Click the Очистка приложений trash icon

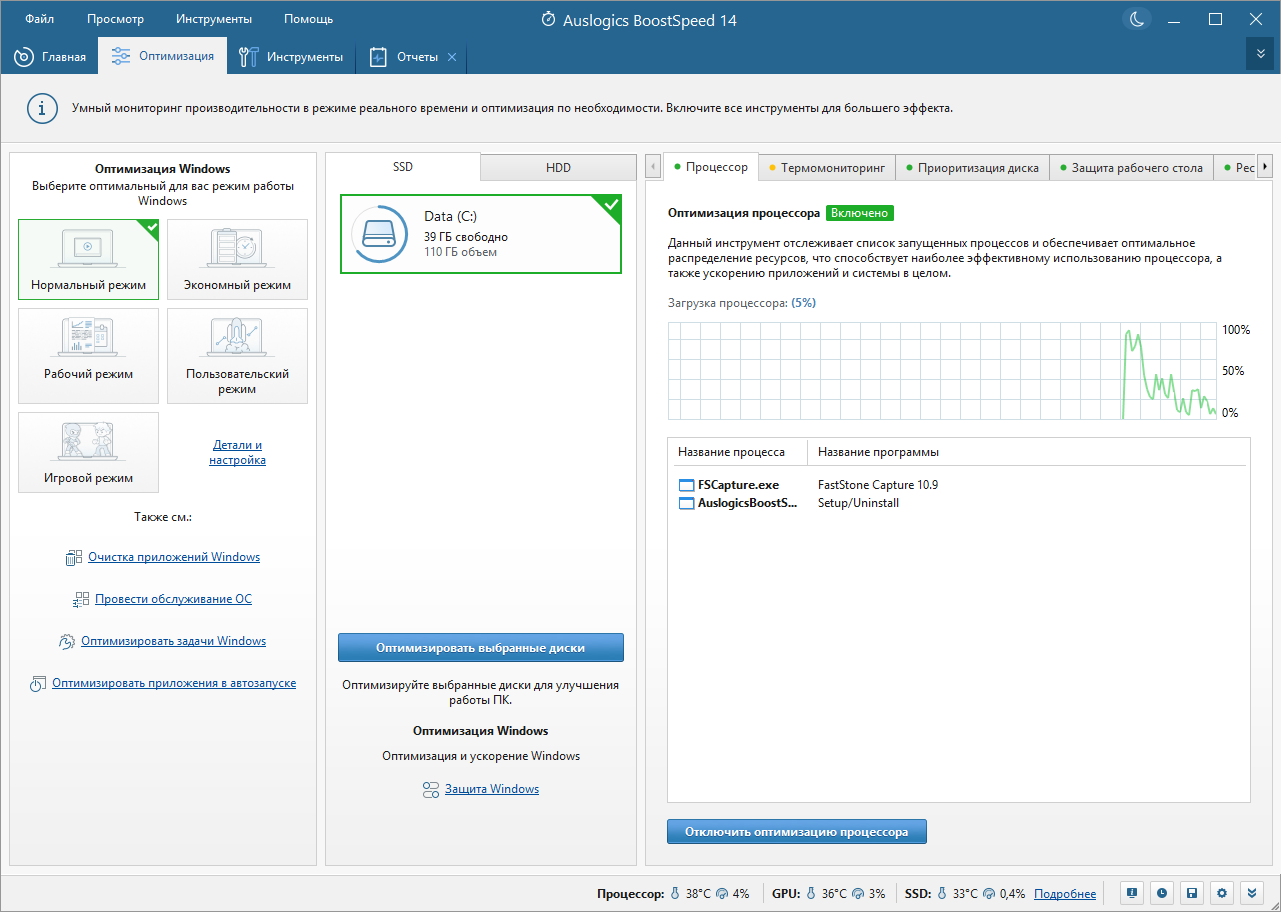[73, 558]
